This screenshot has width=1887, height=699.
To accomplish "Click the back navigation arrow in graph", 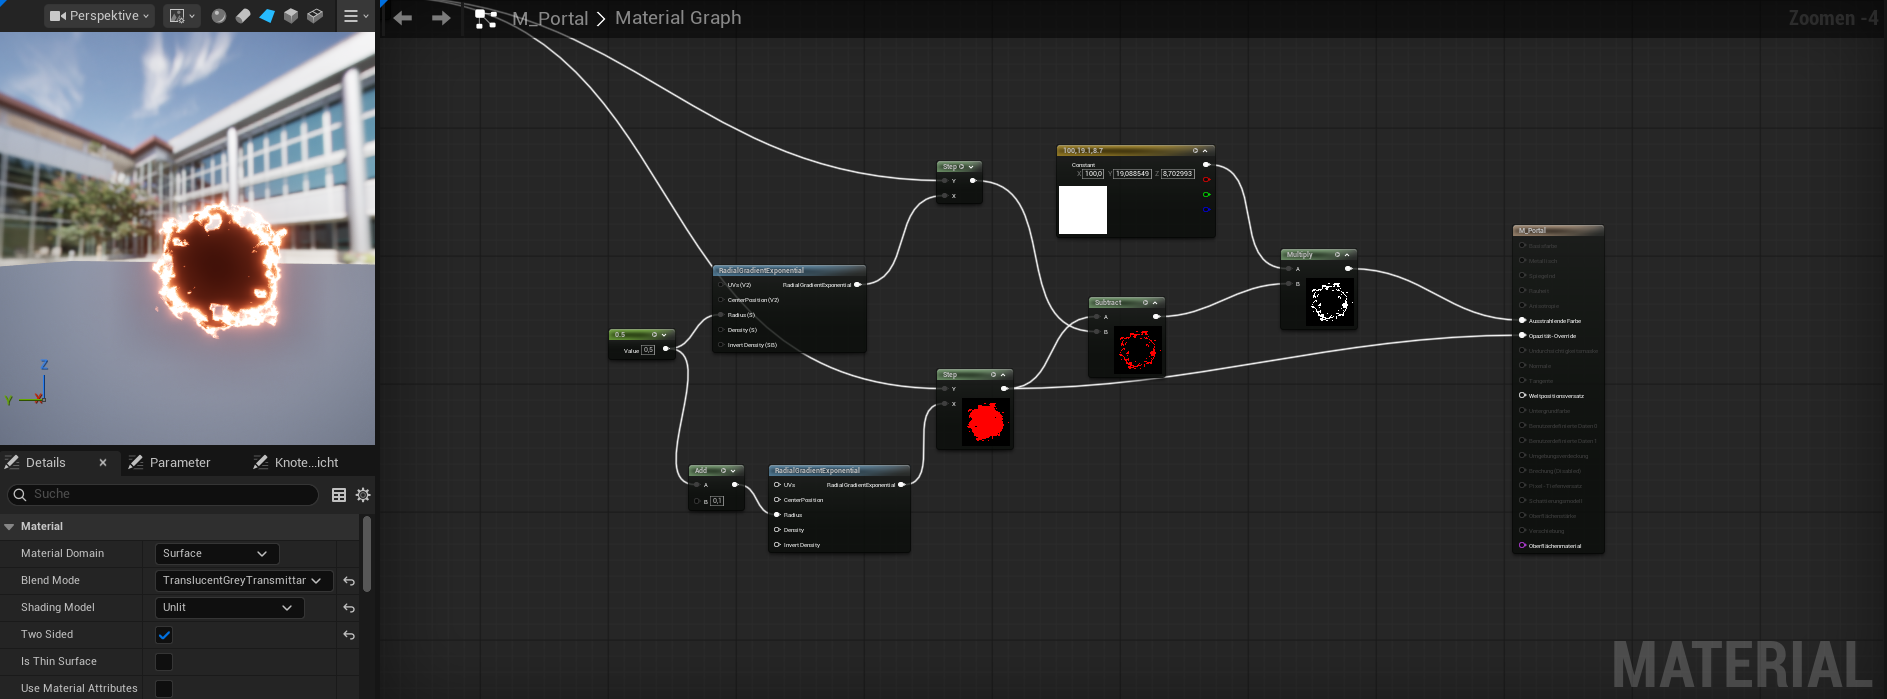I will [x=403, y=18].
